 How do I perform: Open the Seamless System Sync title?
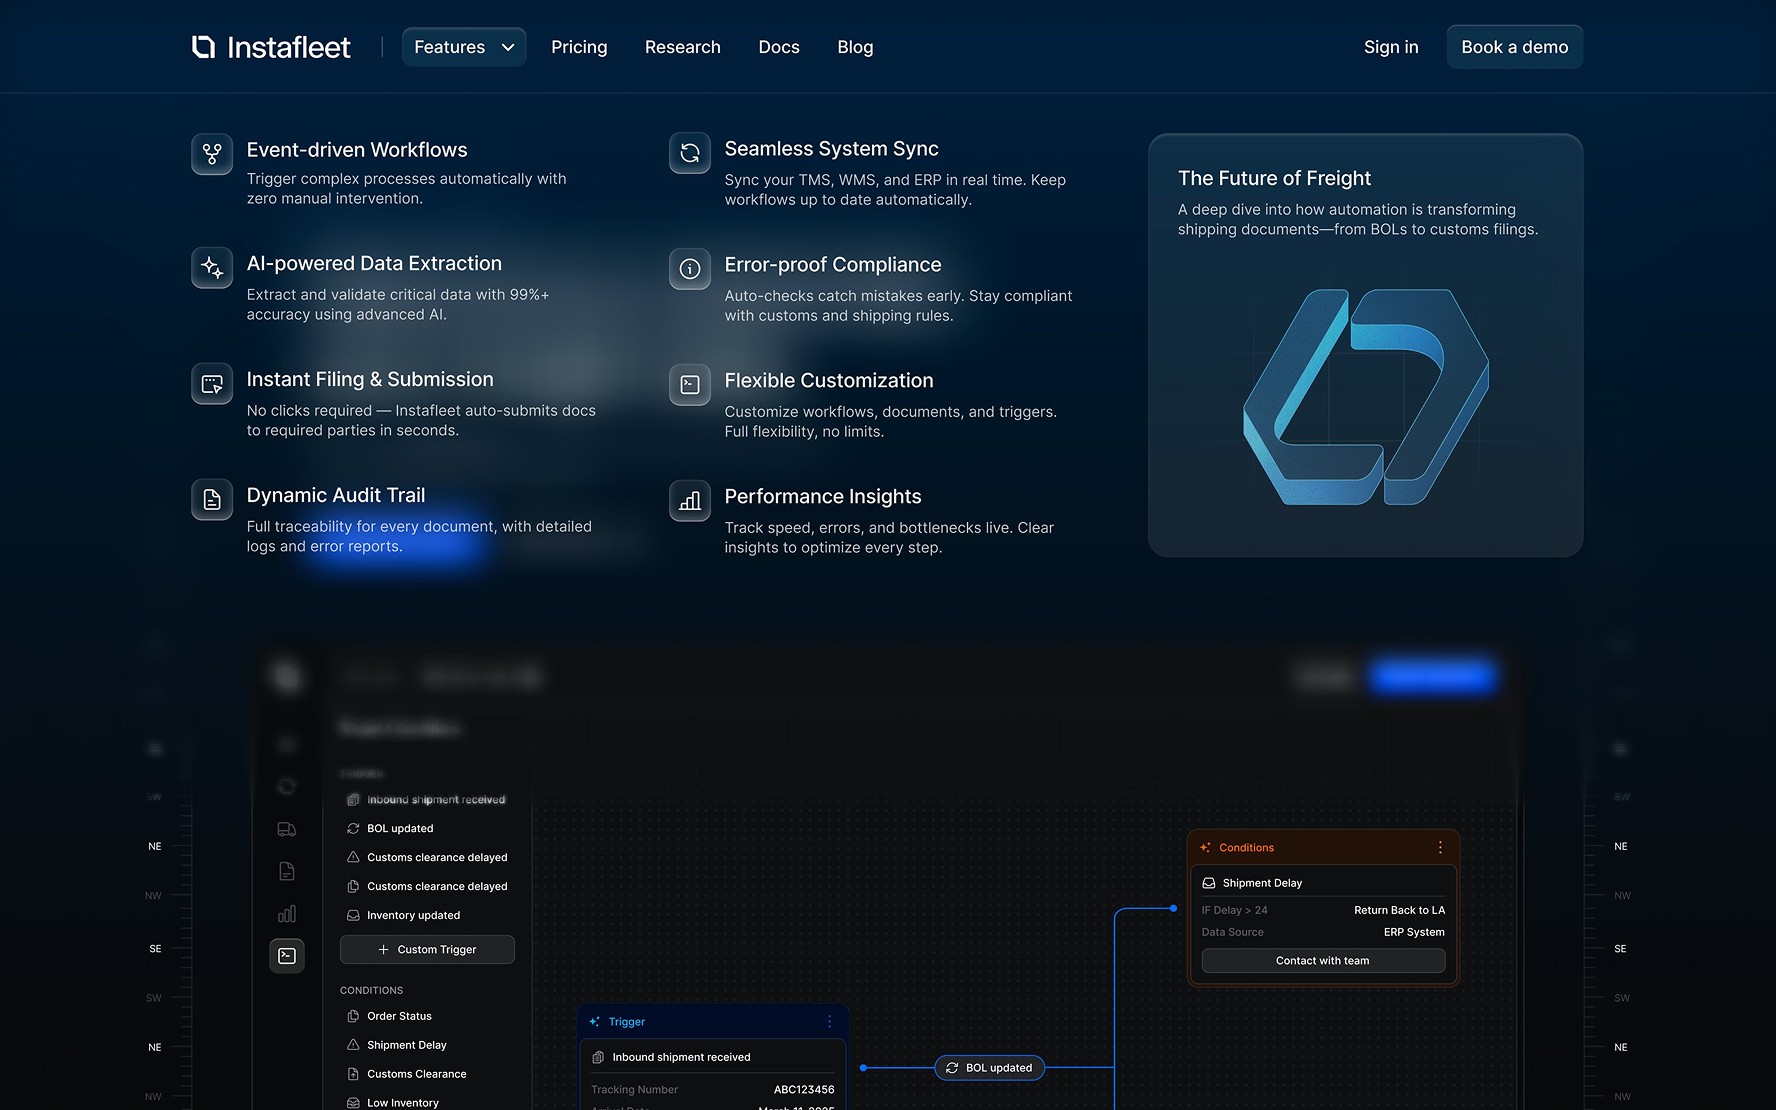tap(832, 149)
